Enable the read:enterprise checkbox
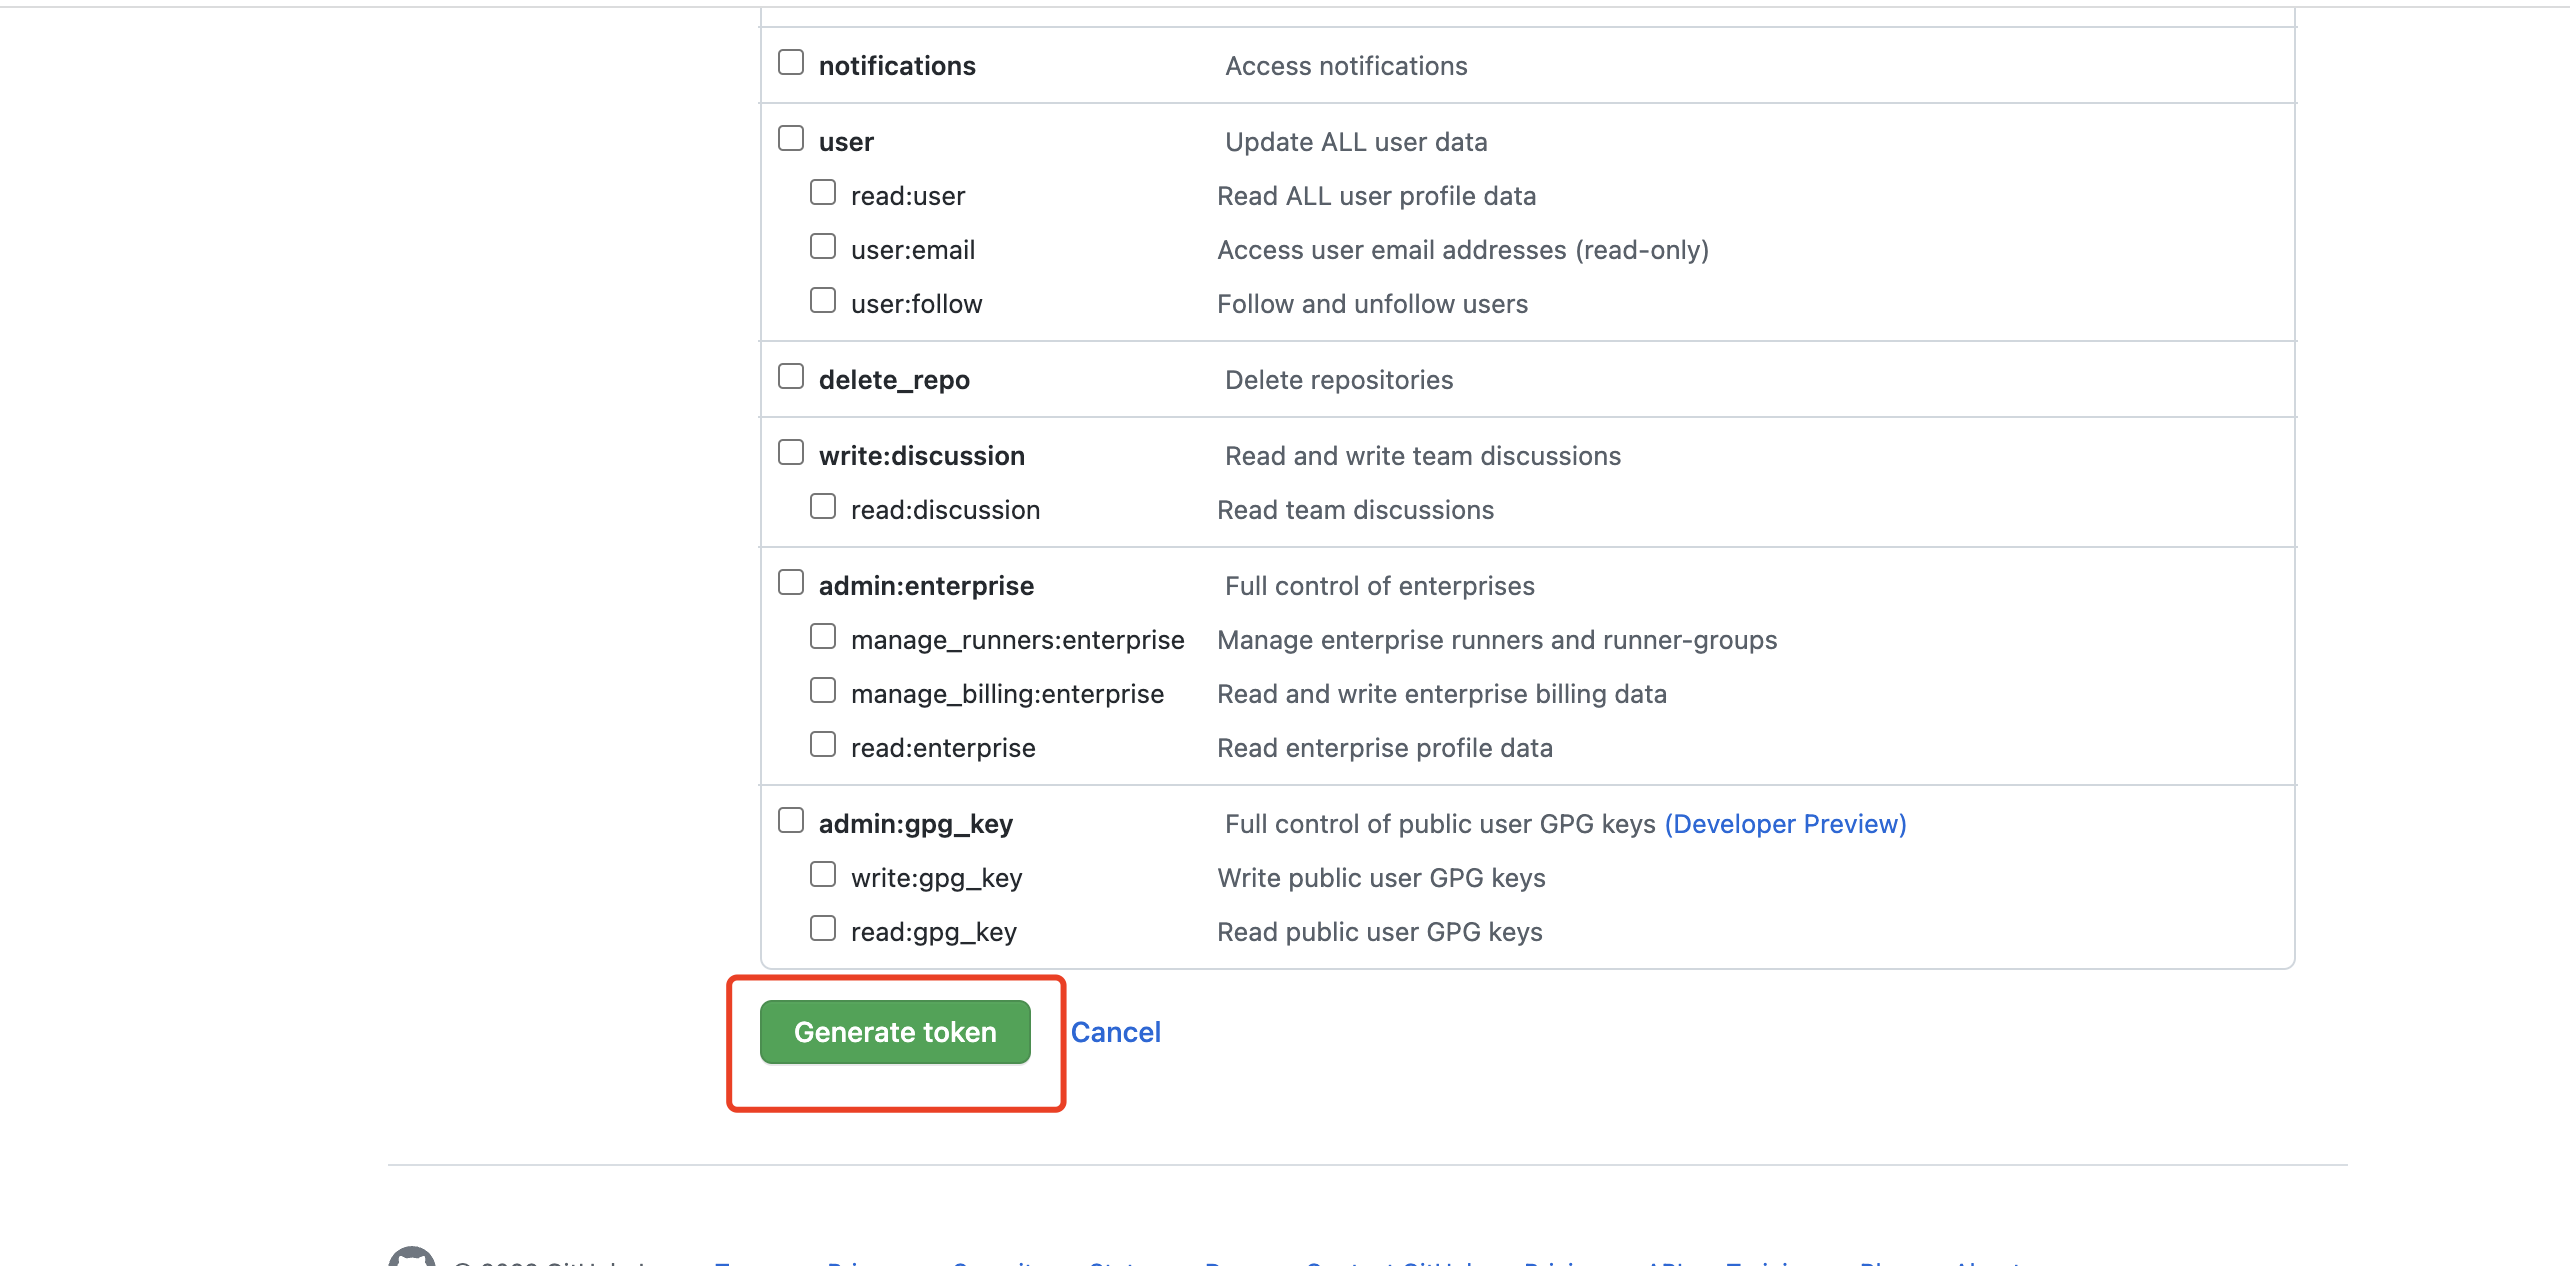 click(823, 745)
